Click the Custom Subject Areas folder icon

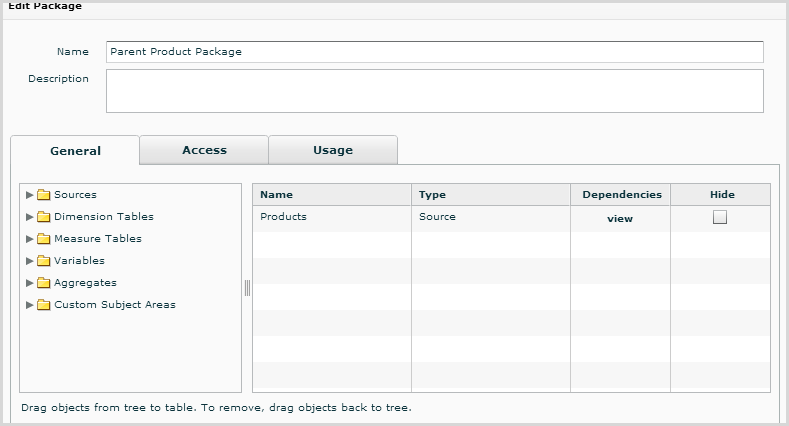[44, 305]
